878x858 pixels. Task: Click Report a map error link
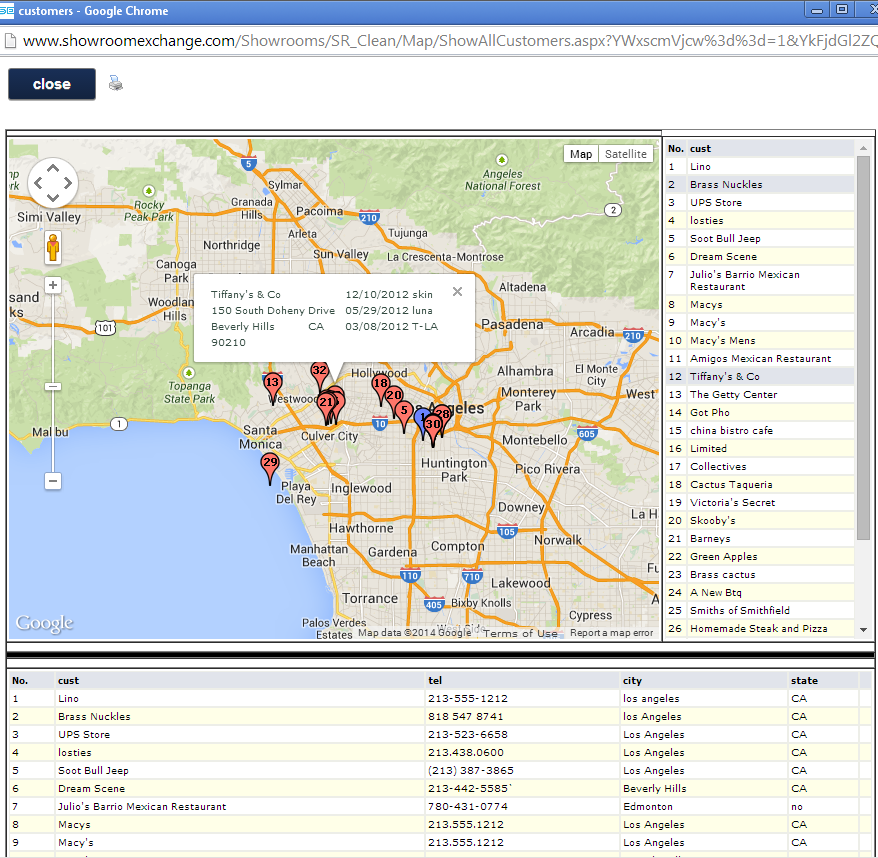pos(611,633)
